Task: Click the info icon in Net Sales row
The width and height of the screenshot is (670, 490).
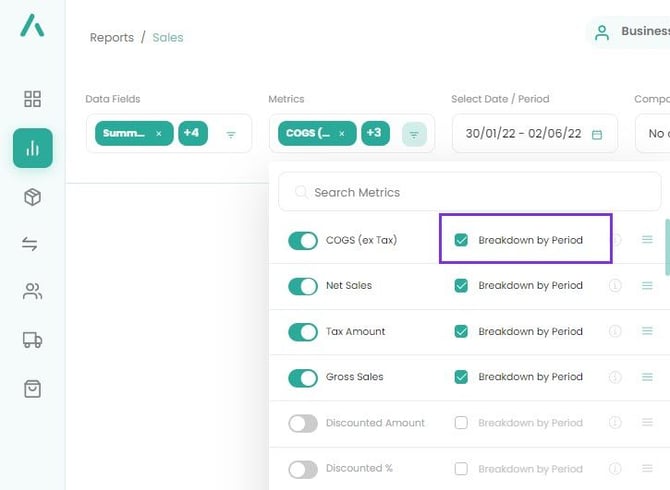Action: pyautogui.click(x=616, y=286)
